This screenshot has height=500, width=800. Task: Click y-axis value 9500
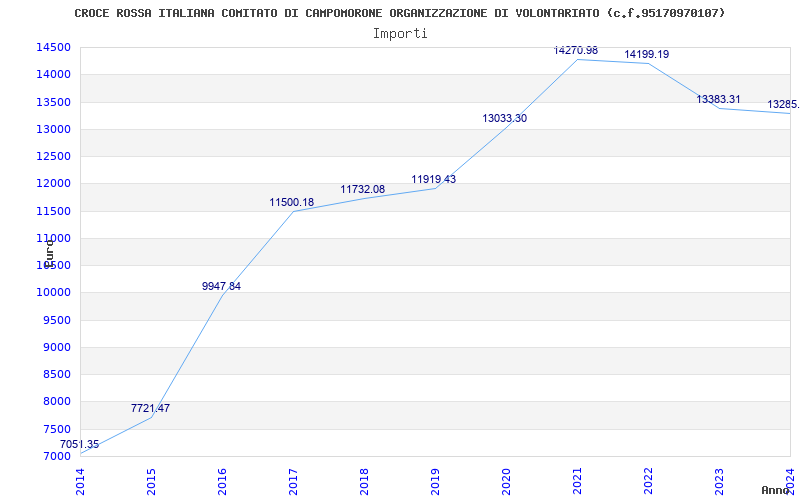click(56, 320)
